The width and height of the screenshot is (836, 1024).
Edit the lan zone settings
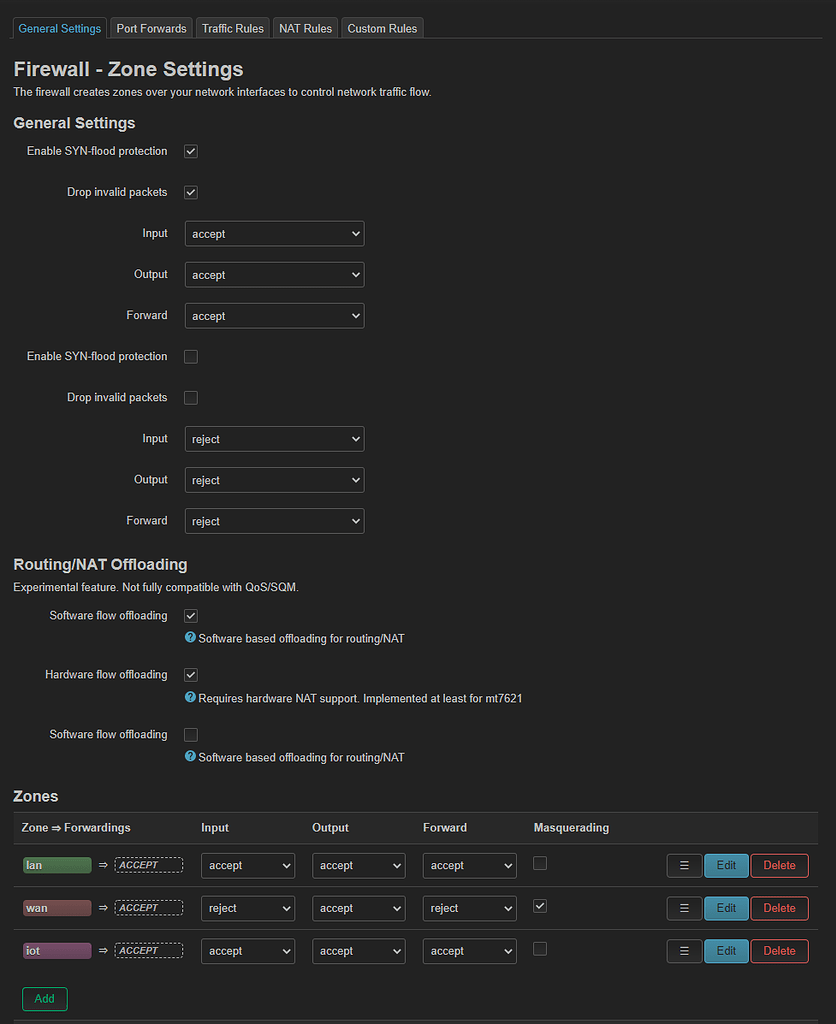(x=726, y=865)
